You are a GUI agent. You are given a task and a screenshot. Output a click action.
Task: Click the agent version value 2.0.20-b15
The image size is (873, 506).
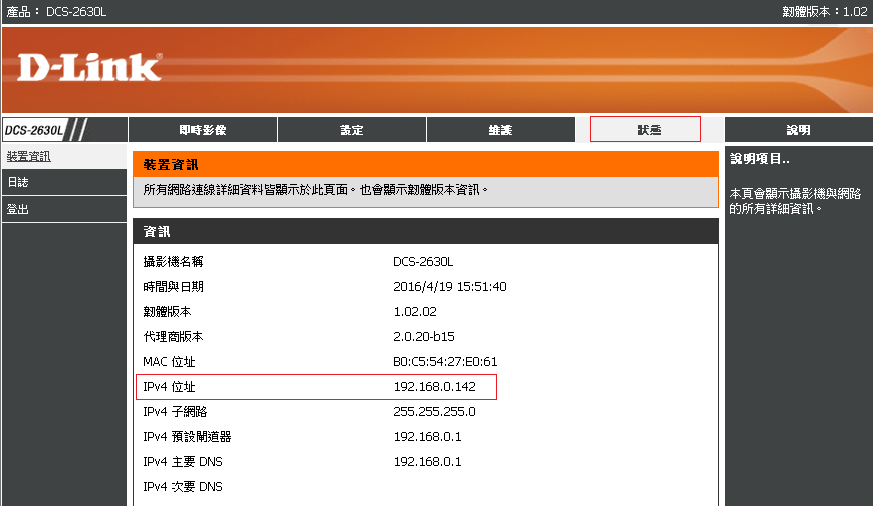click(x=423, y=337)
